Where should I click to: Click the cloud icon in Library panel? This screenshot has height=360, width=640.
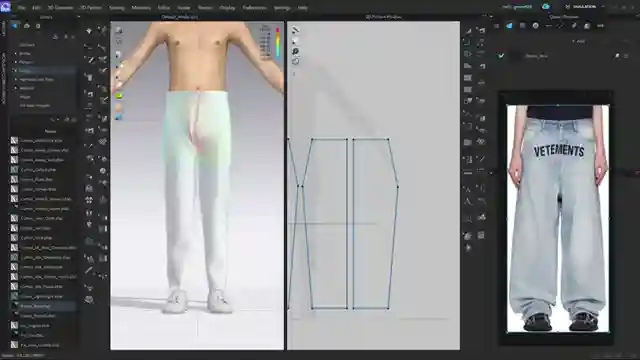27,26
